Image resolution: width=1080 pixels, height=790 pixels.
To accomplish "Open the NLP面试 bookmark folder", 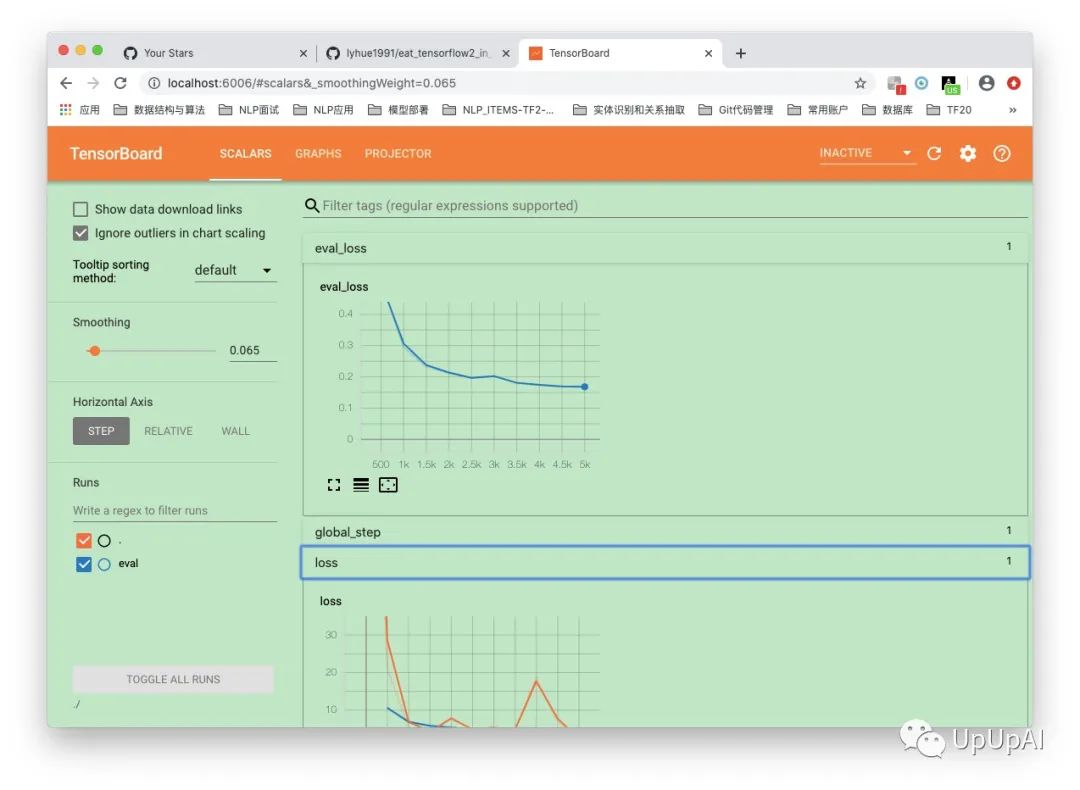I will click(x=249, y=110).
